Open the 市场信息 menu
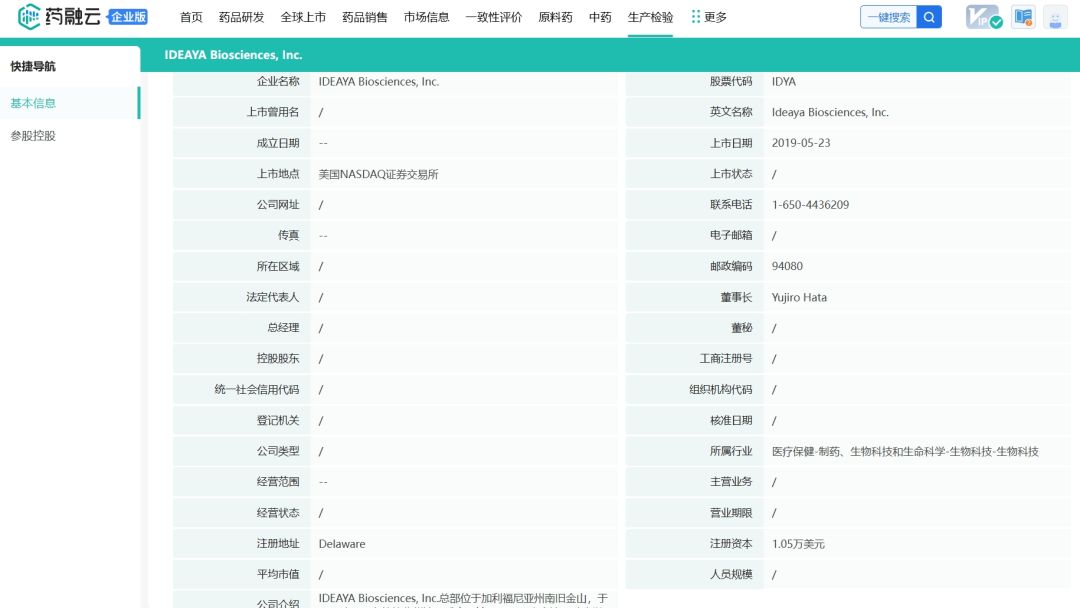The height and width of the screenshot is (608, 1080). point(426,17)
